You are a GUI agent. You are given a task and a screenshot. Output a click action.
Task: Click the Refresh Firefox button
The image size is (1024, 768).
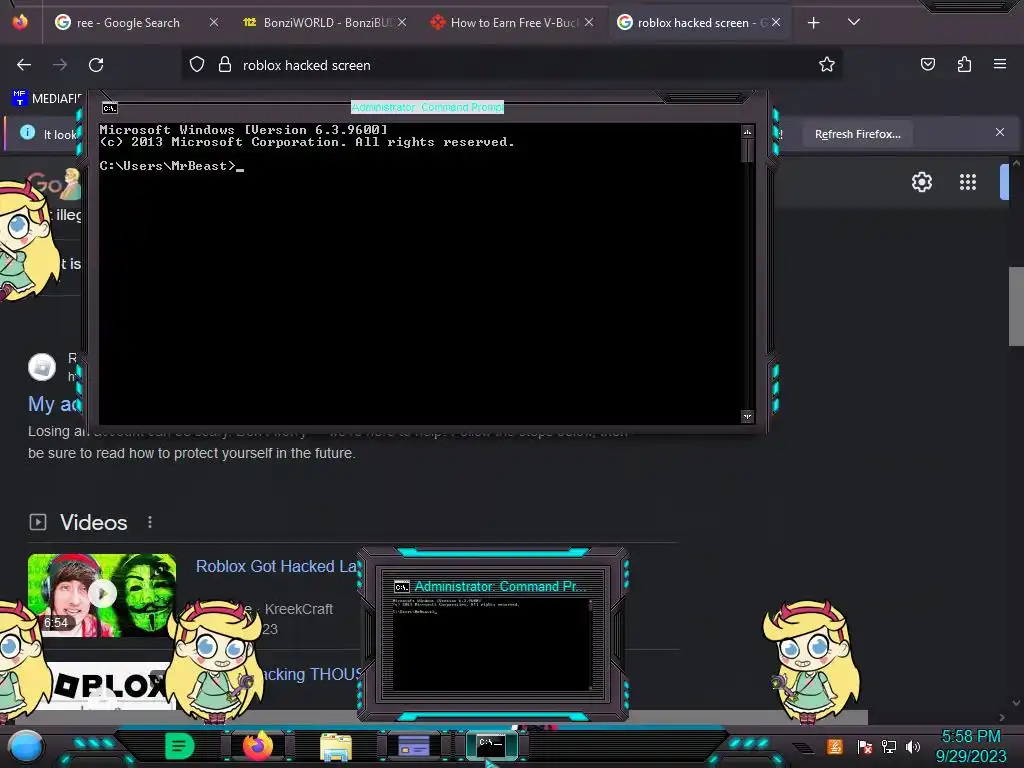point(857,134)
